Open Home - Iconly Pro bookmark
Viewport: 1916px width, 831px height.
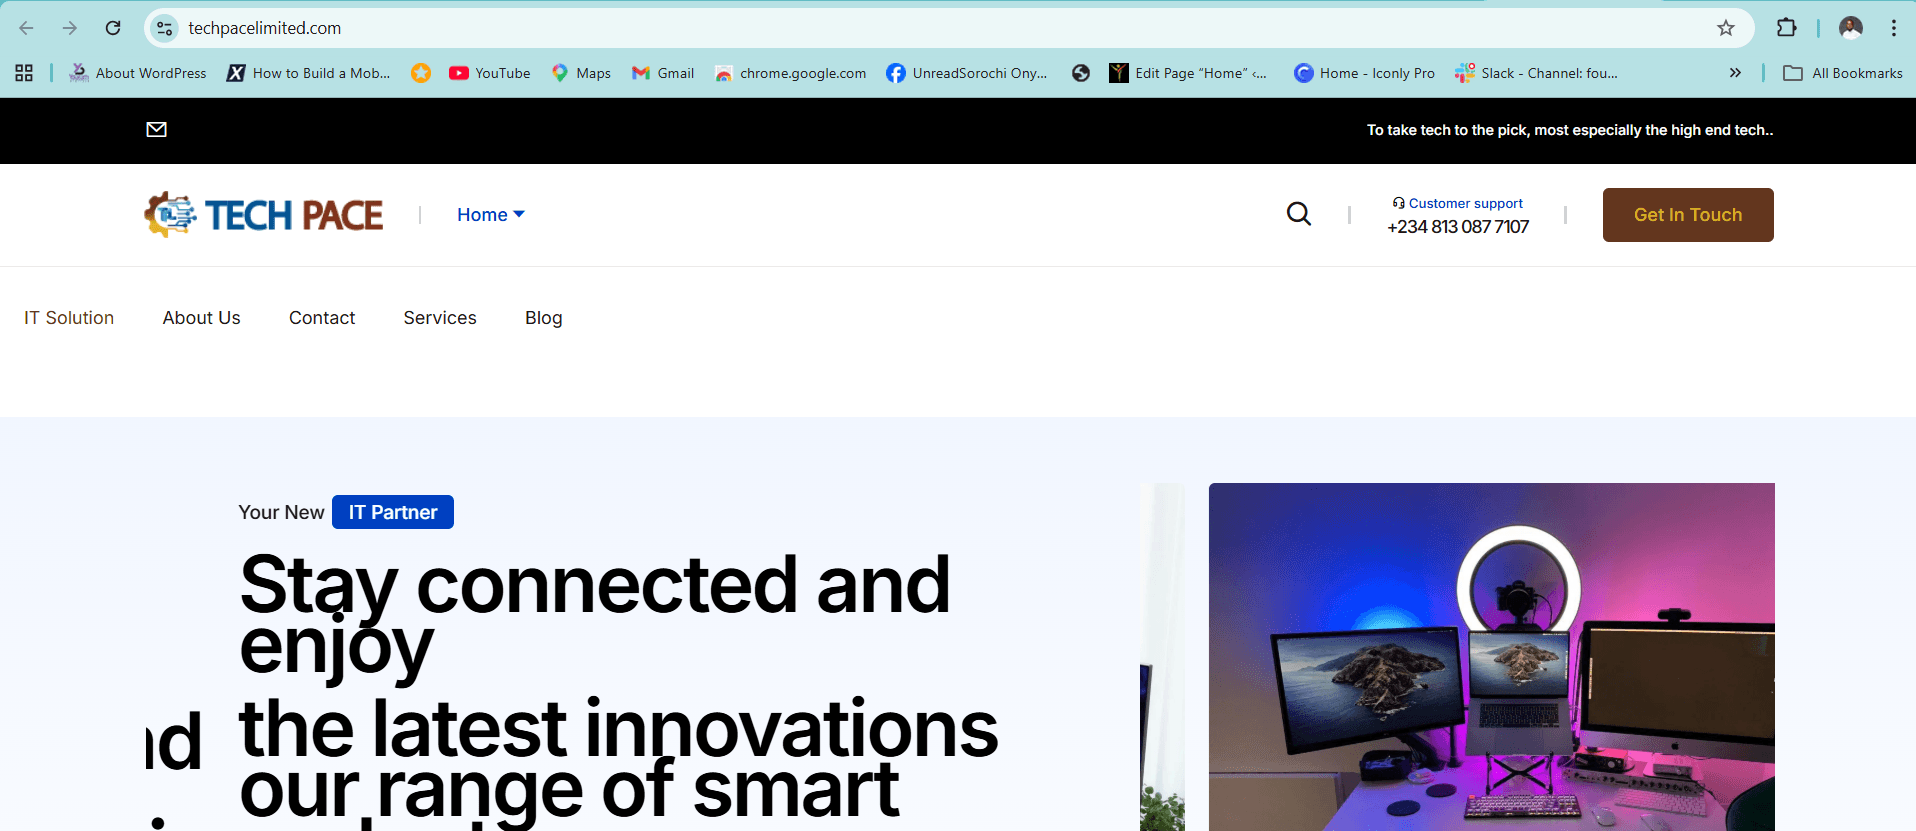[x=1364, y=73]
